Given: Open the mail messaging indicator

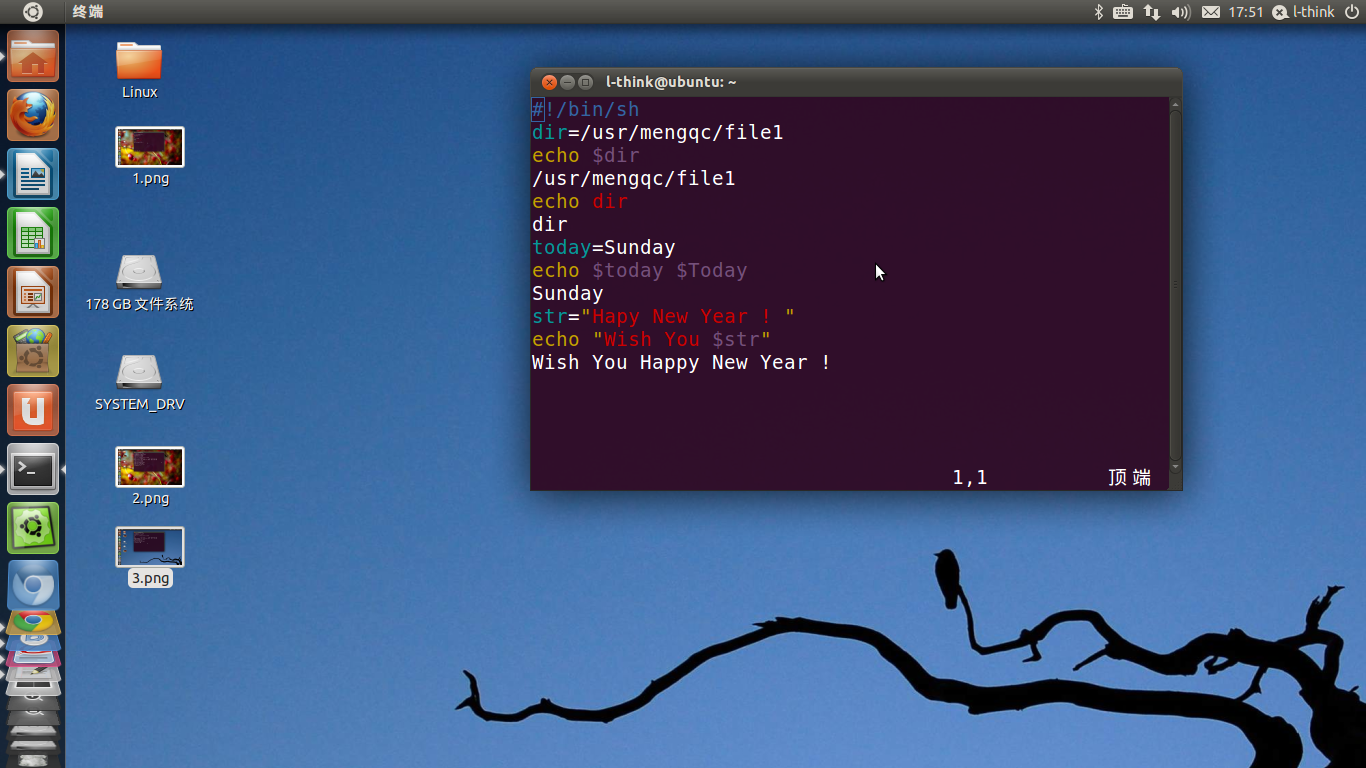Looking at the screenshot, I should 1210,12.
